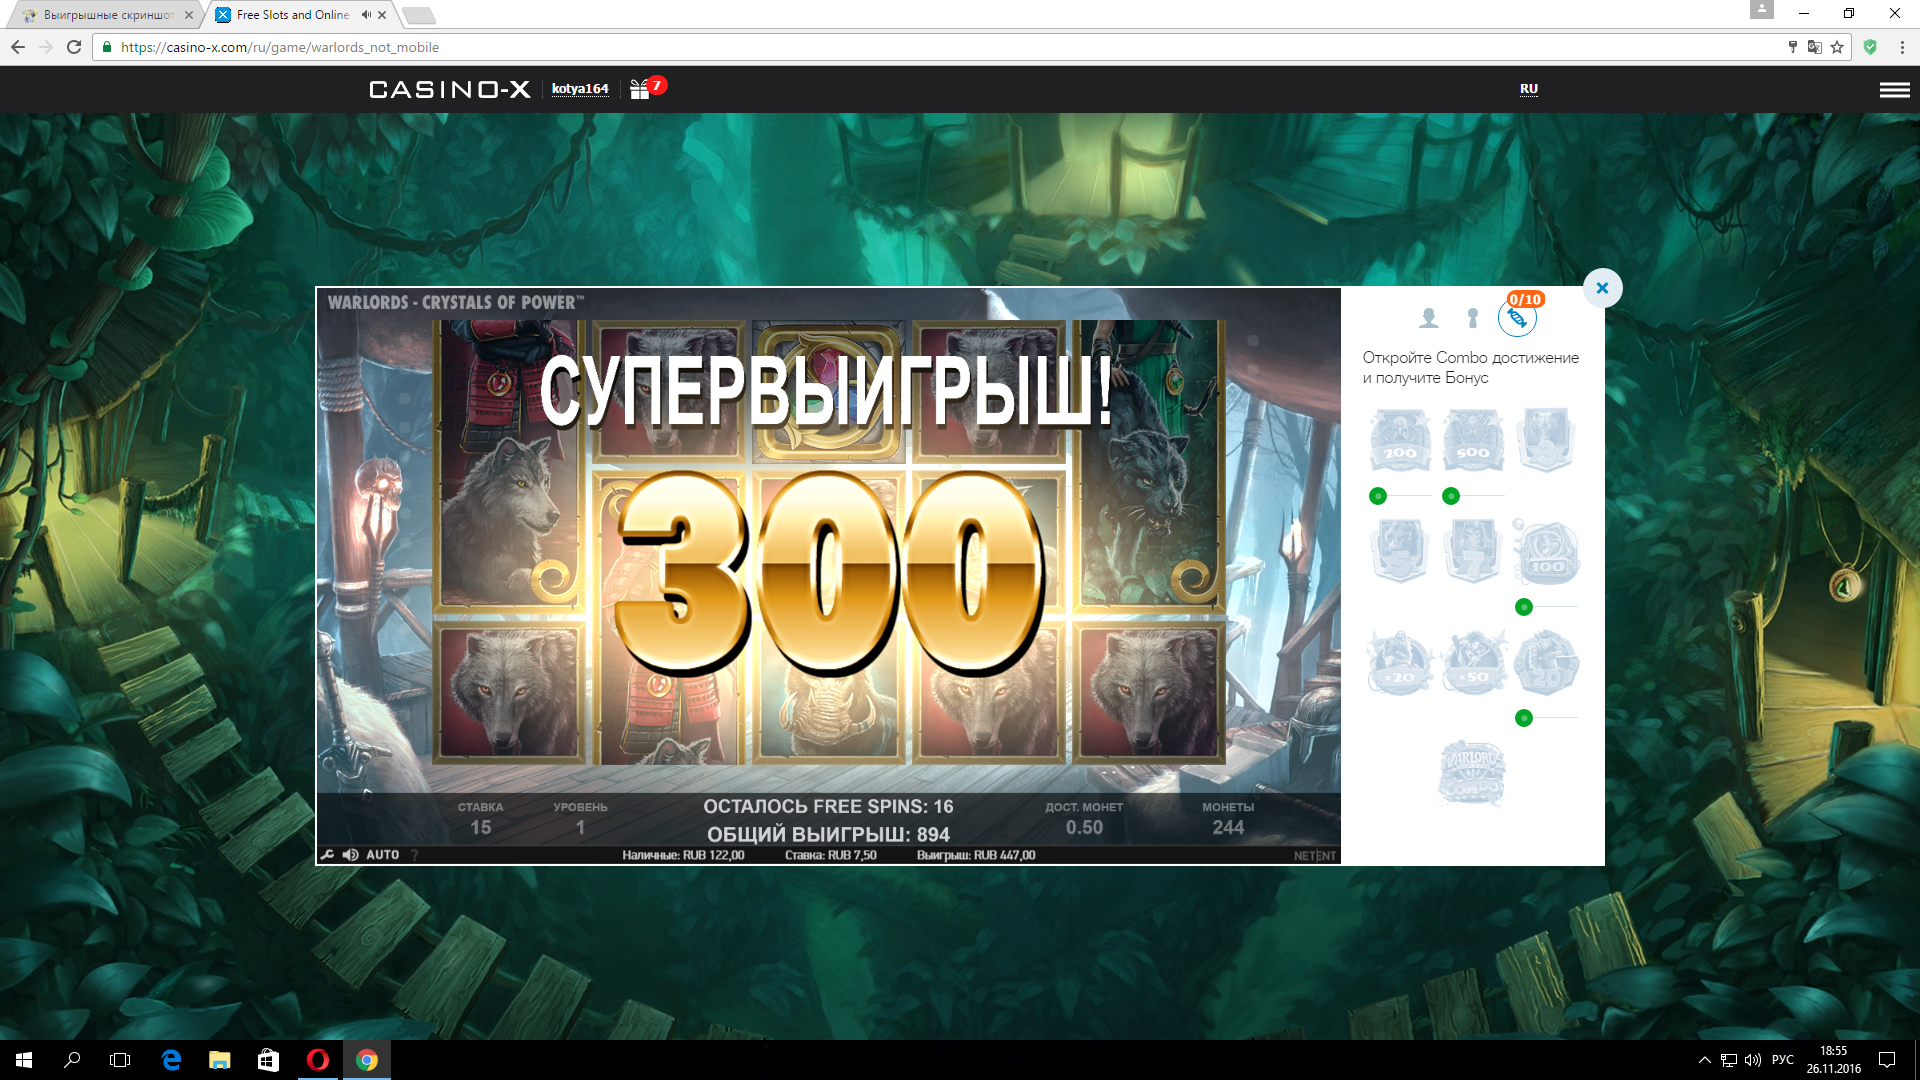This screenshot has height=1080, width=1920.
Task: Select the Warlords Combo badge
Action: [x=1471, y=773]
